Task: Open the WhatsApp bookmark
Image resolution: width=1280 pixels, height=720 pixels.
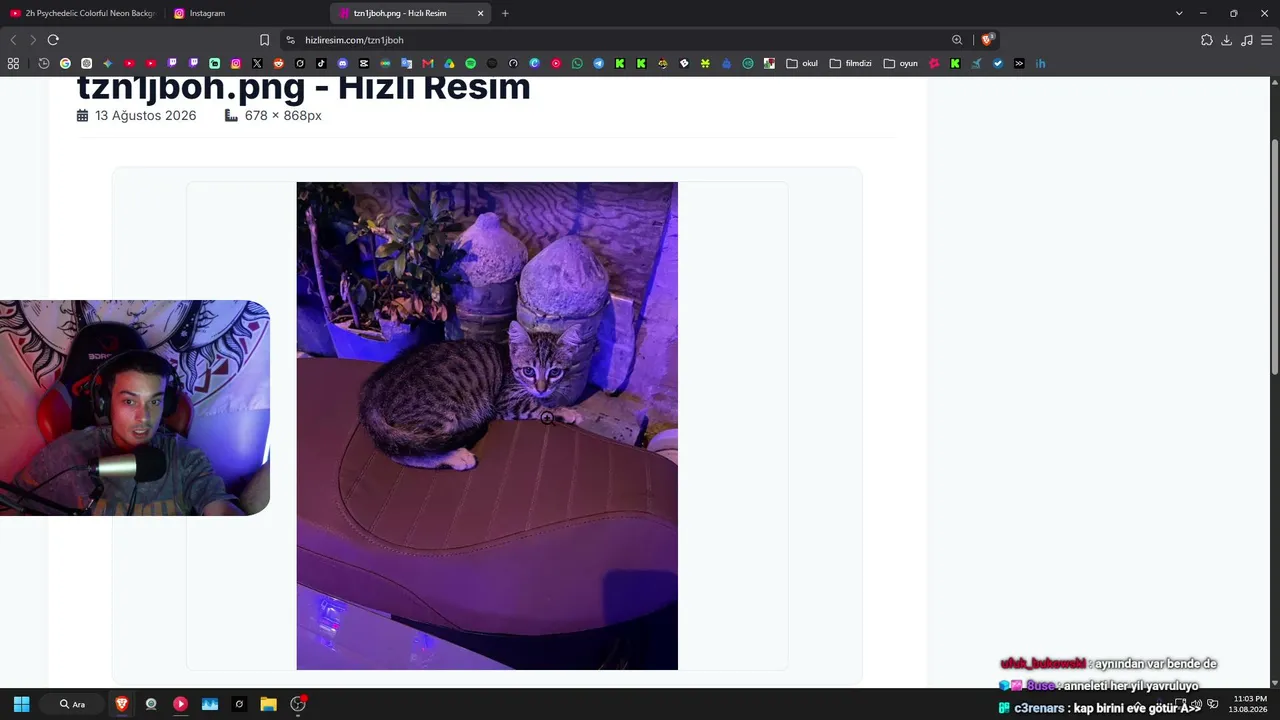Action: point(577,63)
